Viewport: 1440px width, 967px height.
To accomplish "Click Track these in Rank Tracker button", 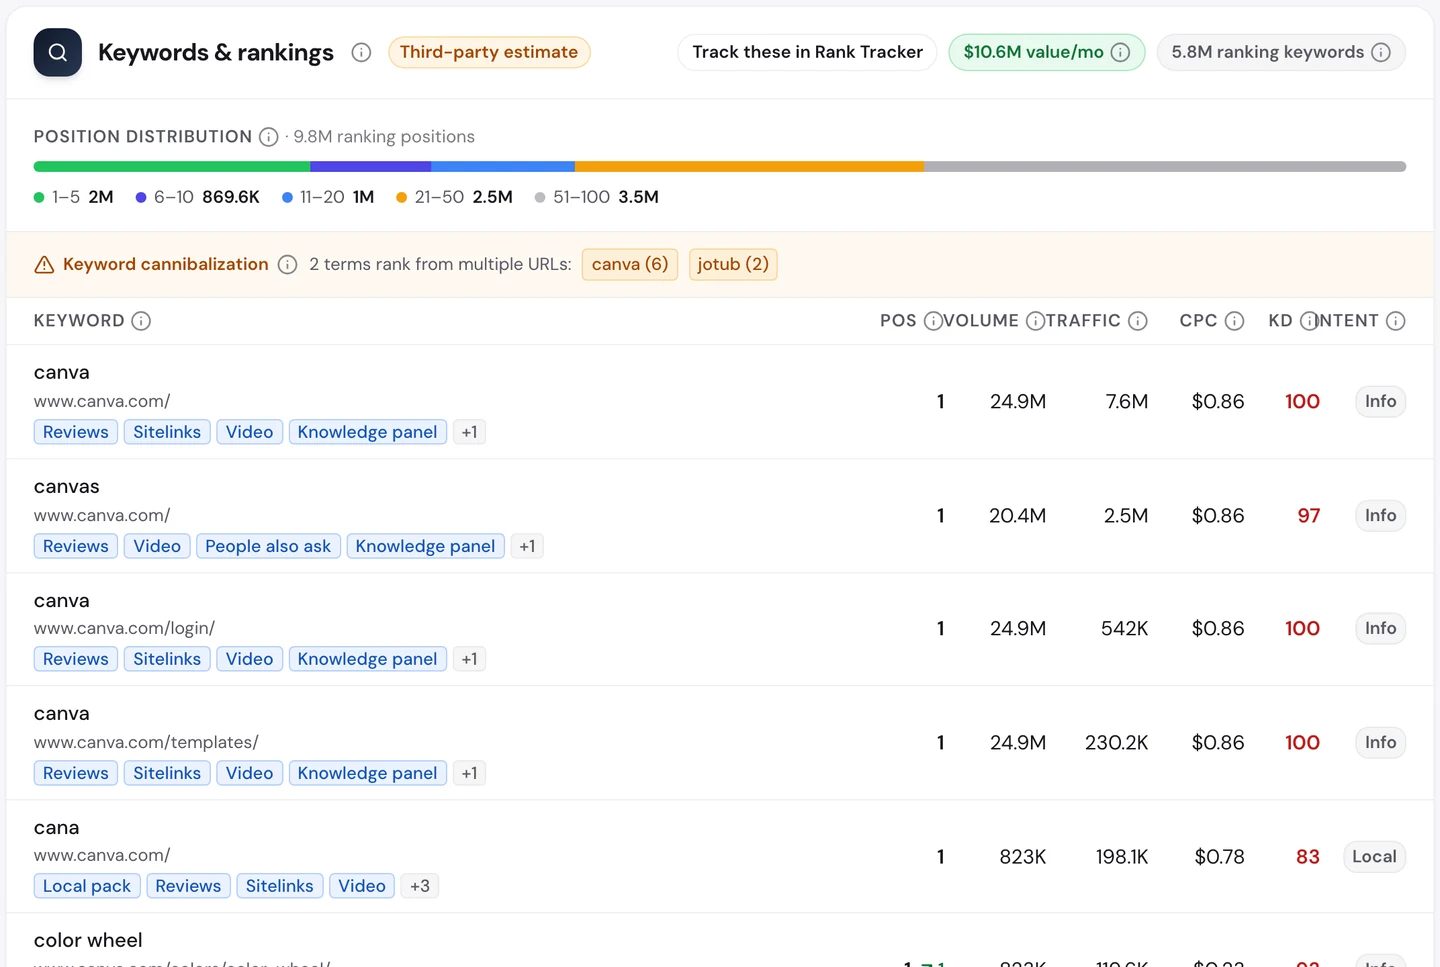I will point(807,52).
